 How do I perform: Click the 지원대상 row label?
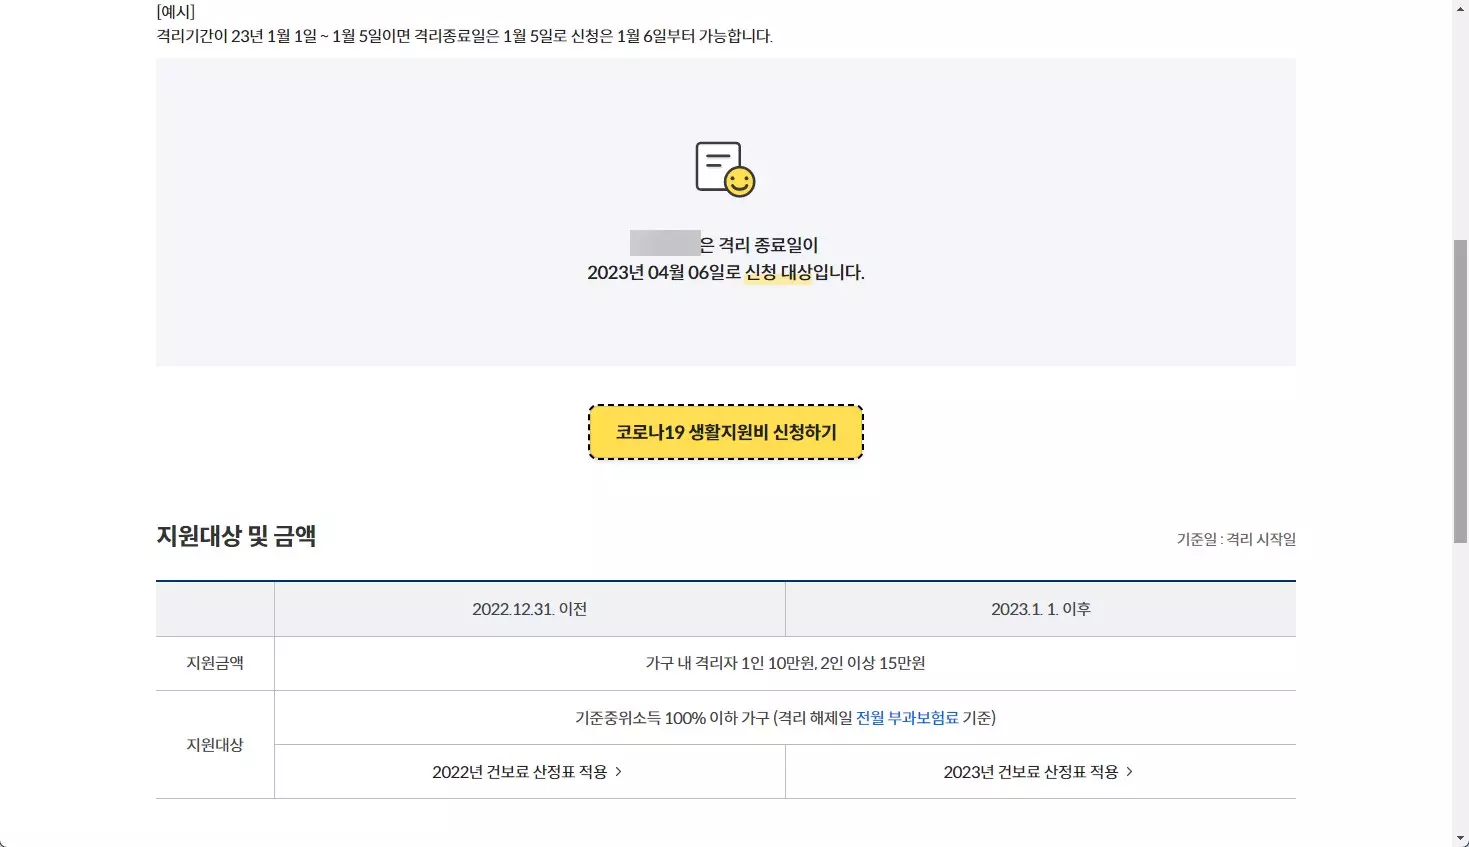click(x=214, y=744)
